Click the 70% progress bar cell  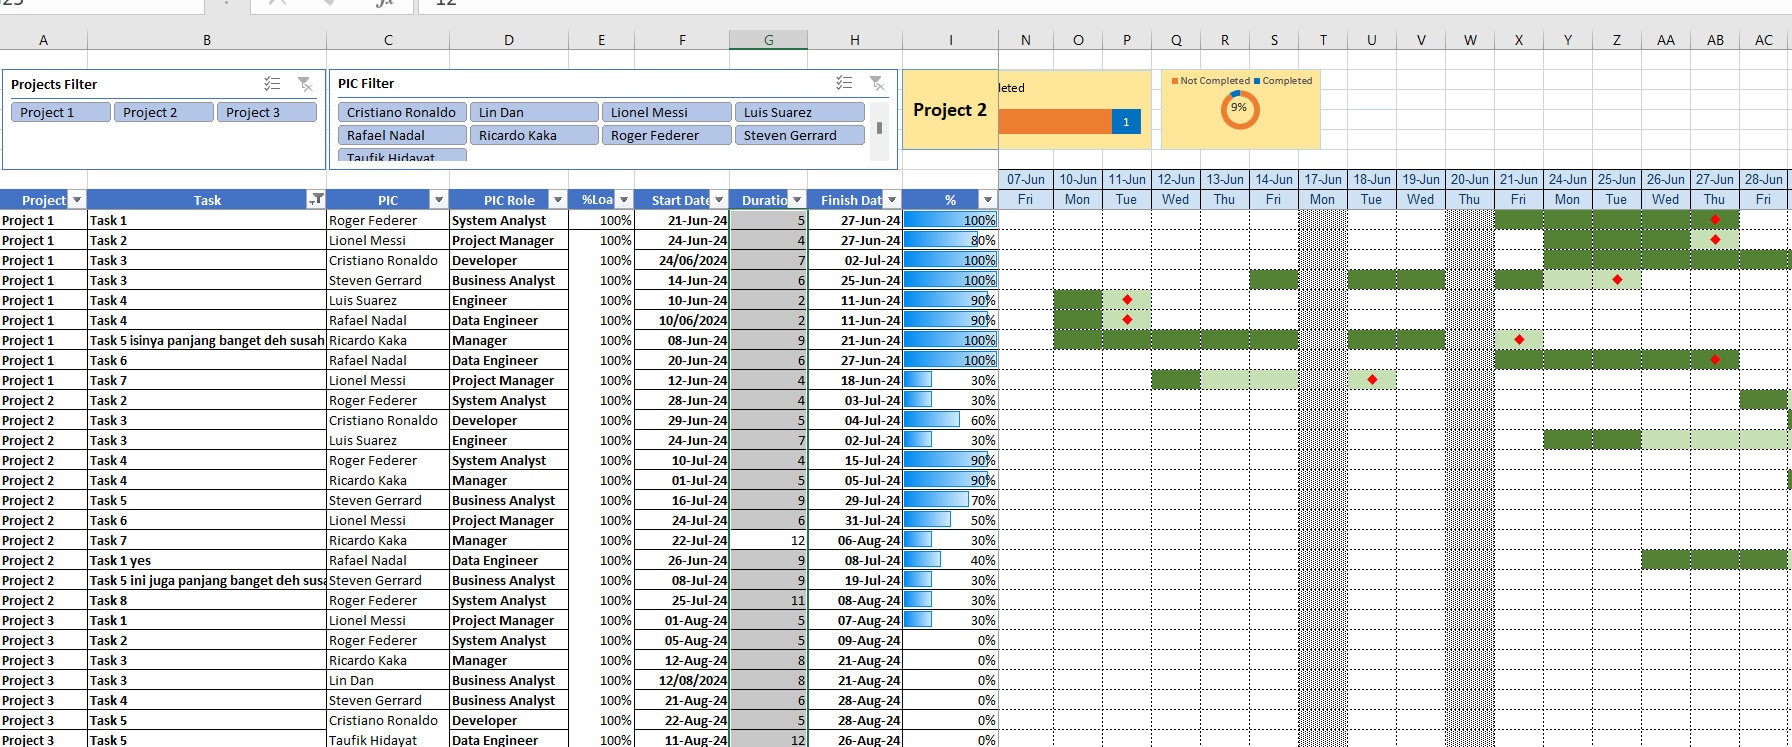[x=950, y=500]
